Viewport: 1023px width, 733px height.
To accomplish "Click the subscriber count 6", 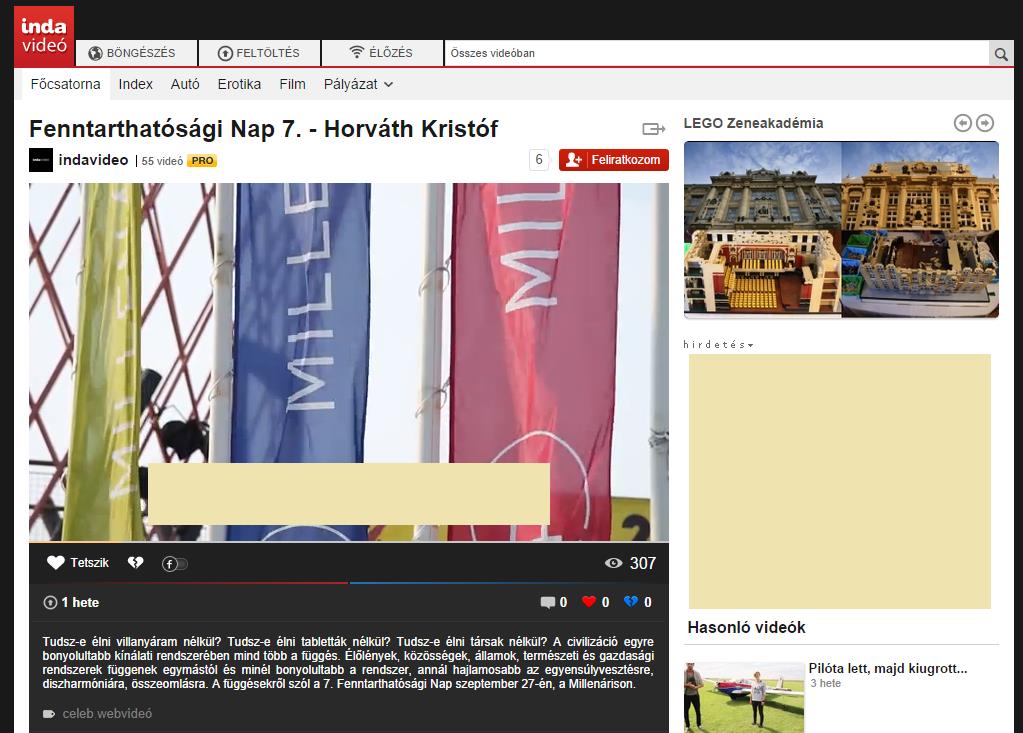I will pyautogui.click(x=539, y=160).
